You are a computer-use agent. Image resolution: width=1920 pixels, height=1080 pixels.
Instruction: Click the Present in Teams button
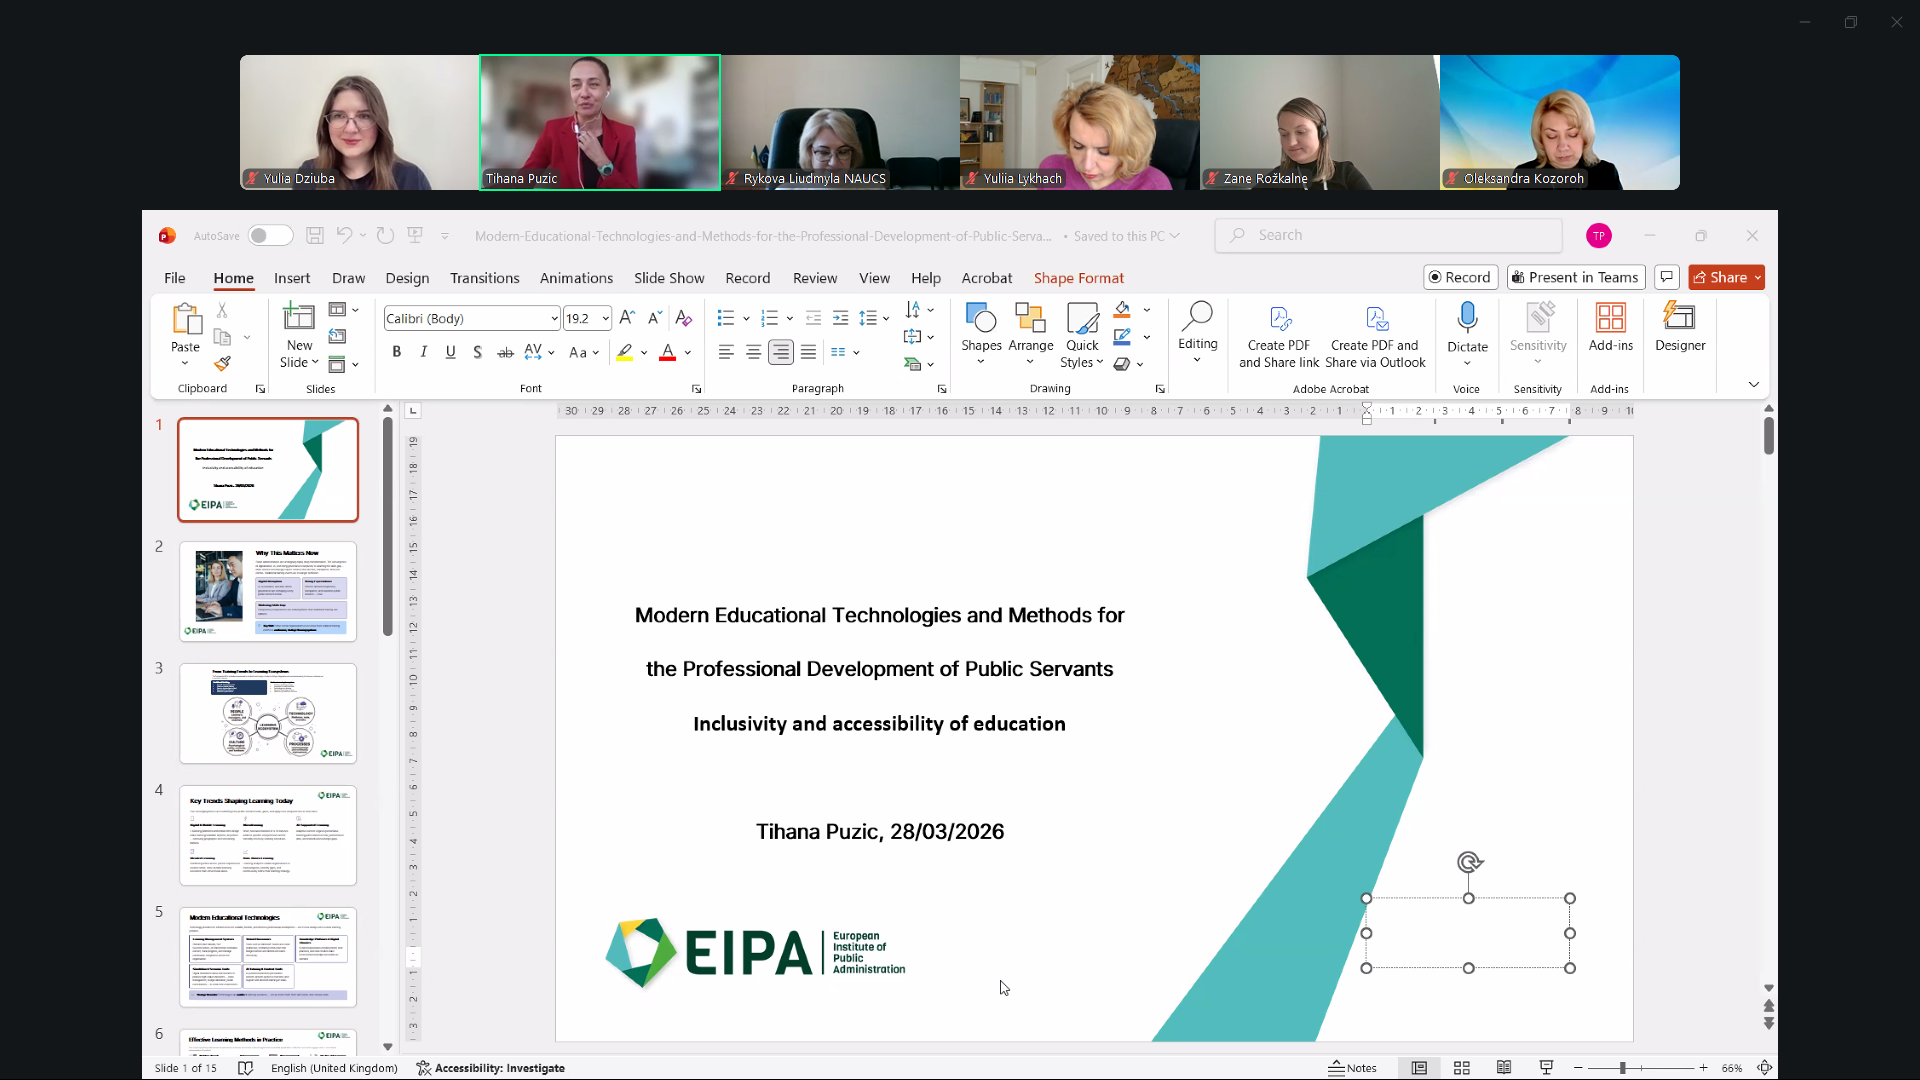pos(1576,277)
